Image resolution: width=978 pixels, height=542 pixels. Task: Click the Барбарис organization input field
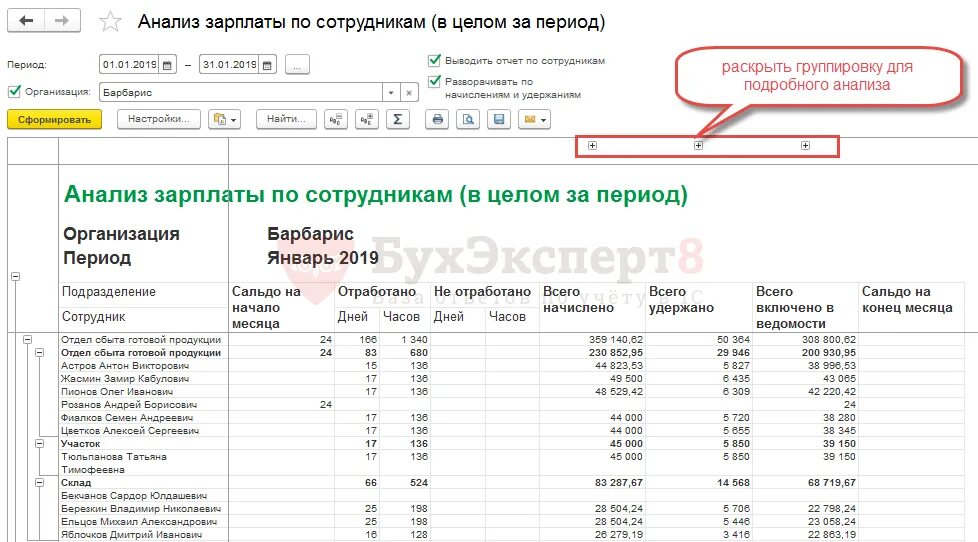pos(240,92)
